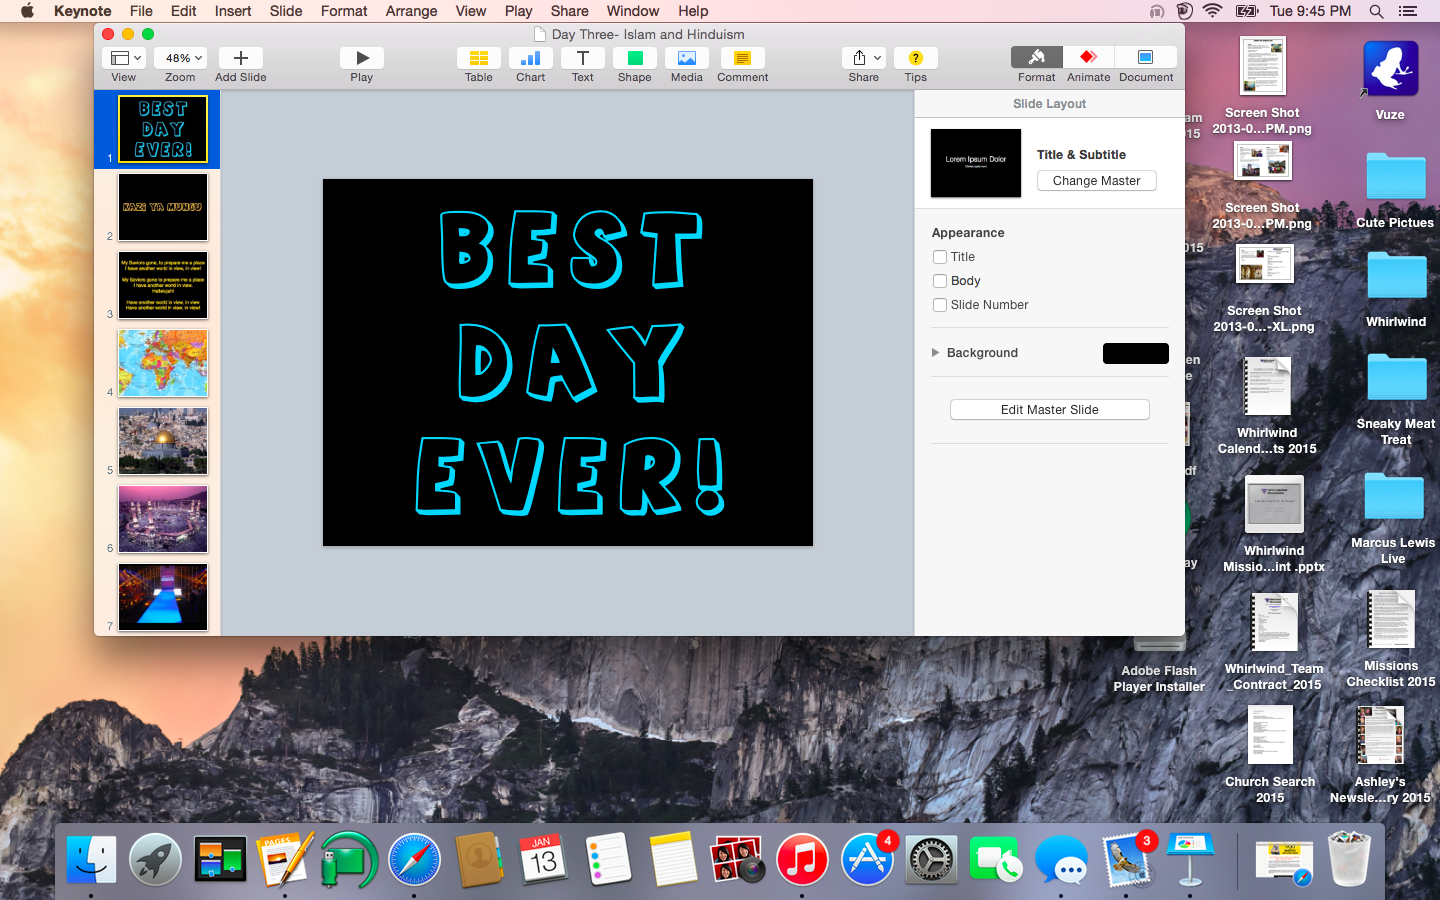Enable the Body checkbox

[940, 281]
